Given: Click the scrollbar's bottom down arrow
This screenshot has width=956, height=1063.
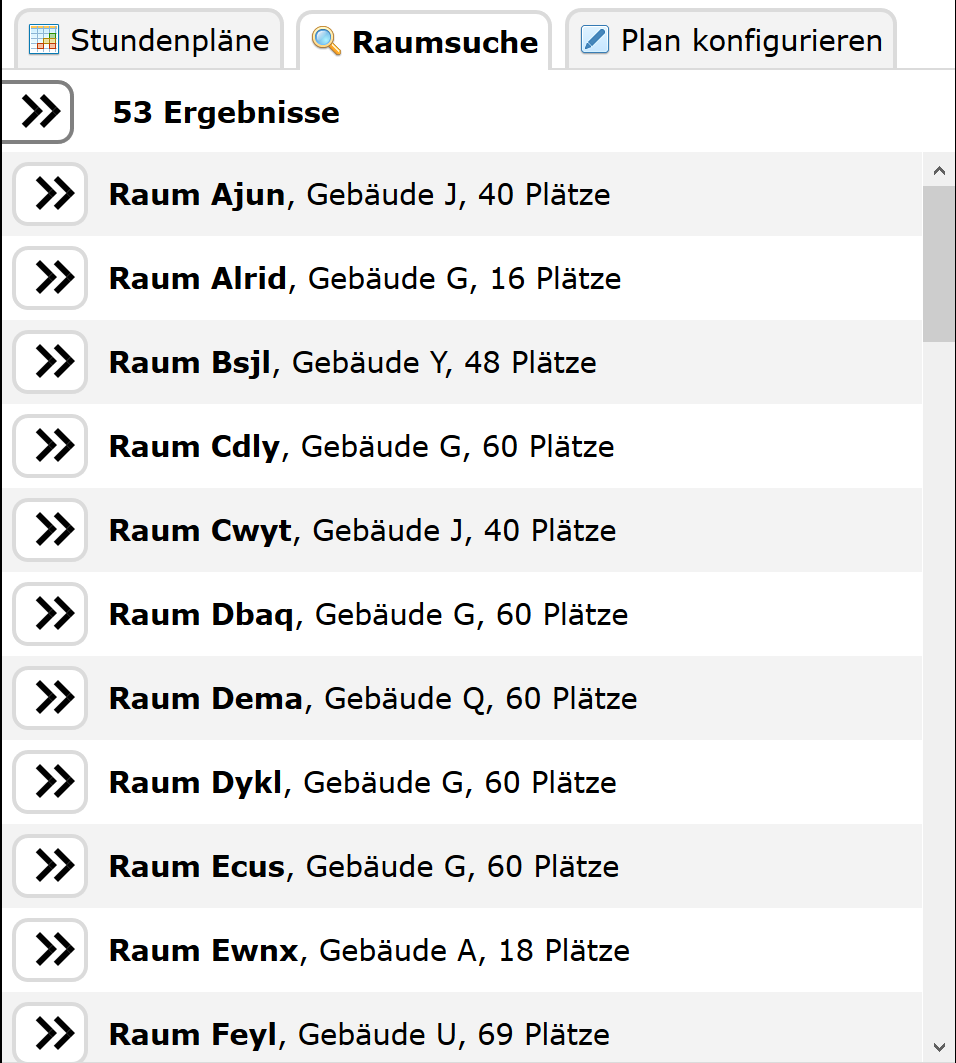Looking at the screenshot, I should point(939,1047).
